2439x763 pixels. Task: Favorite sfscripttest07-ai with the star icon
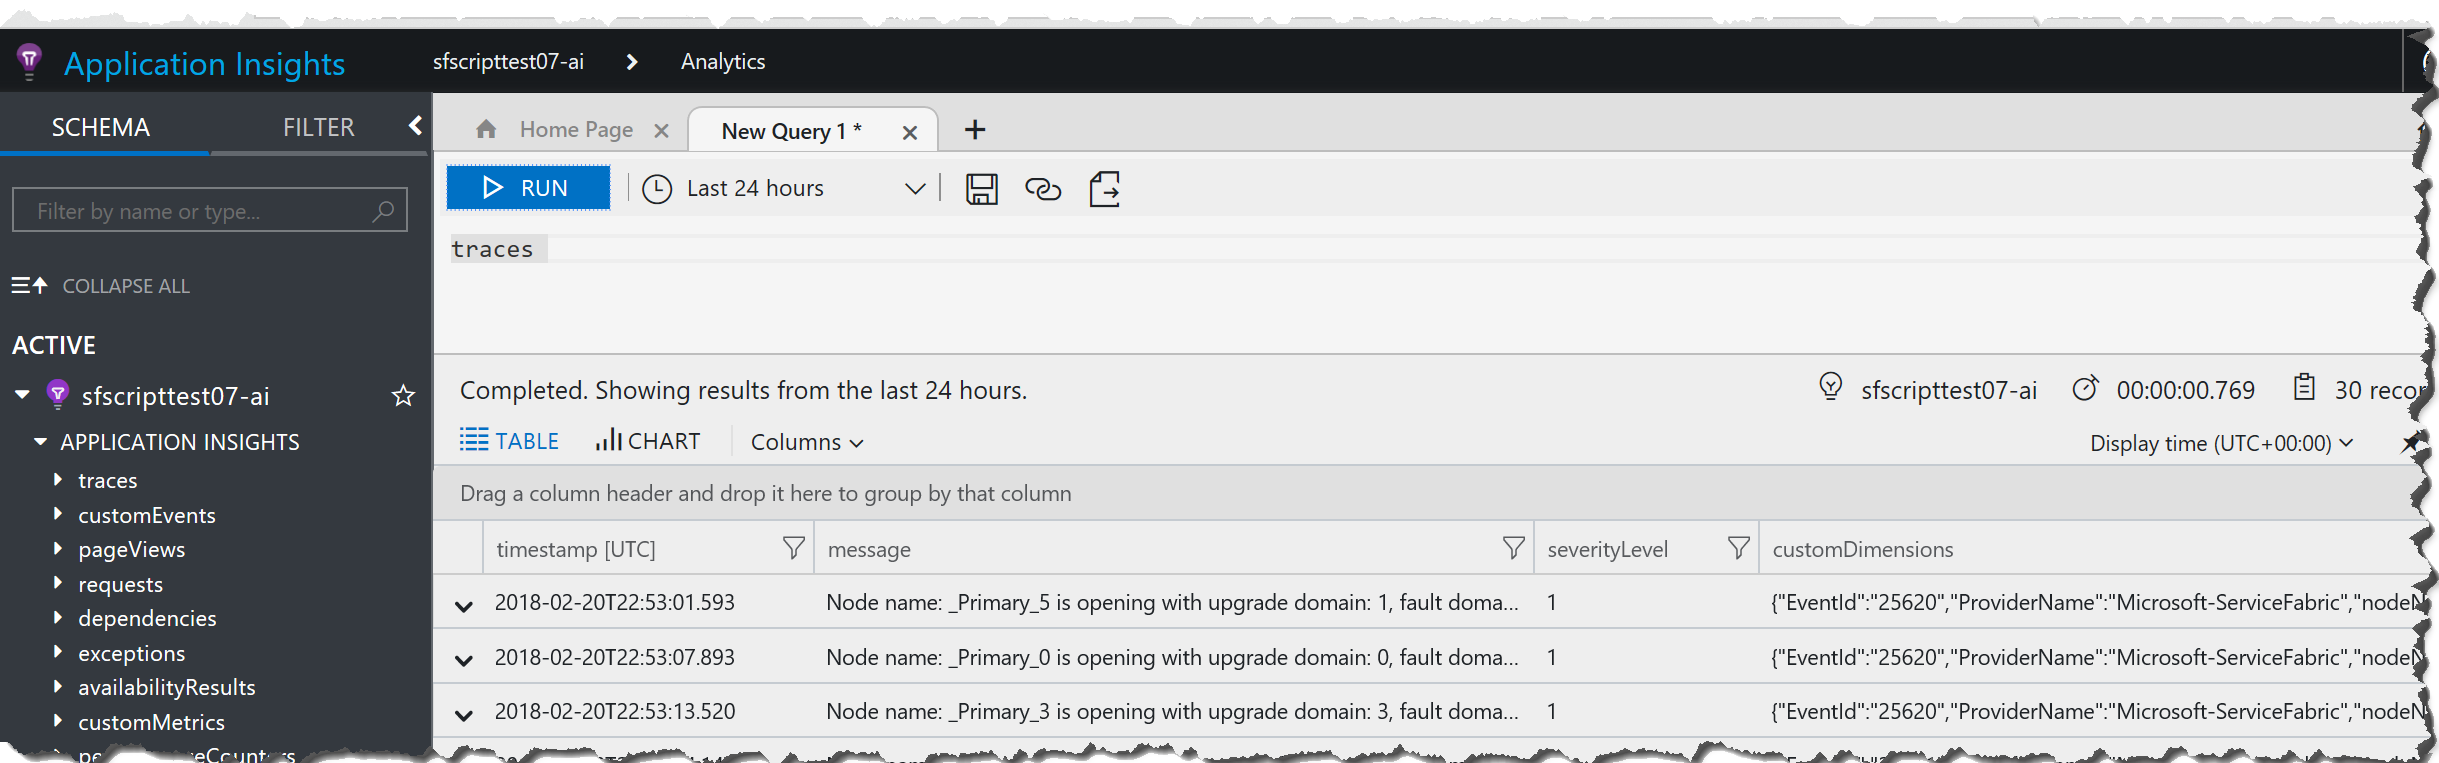403,396
